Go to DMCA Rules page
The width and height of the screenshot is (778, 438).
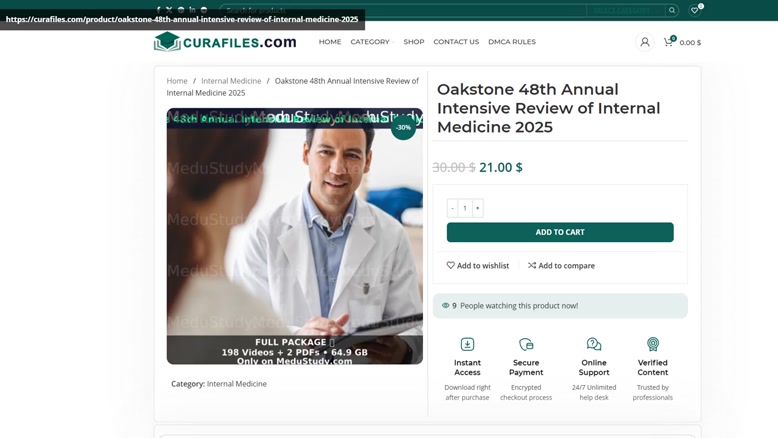pos(512,42)
